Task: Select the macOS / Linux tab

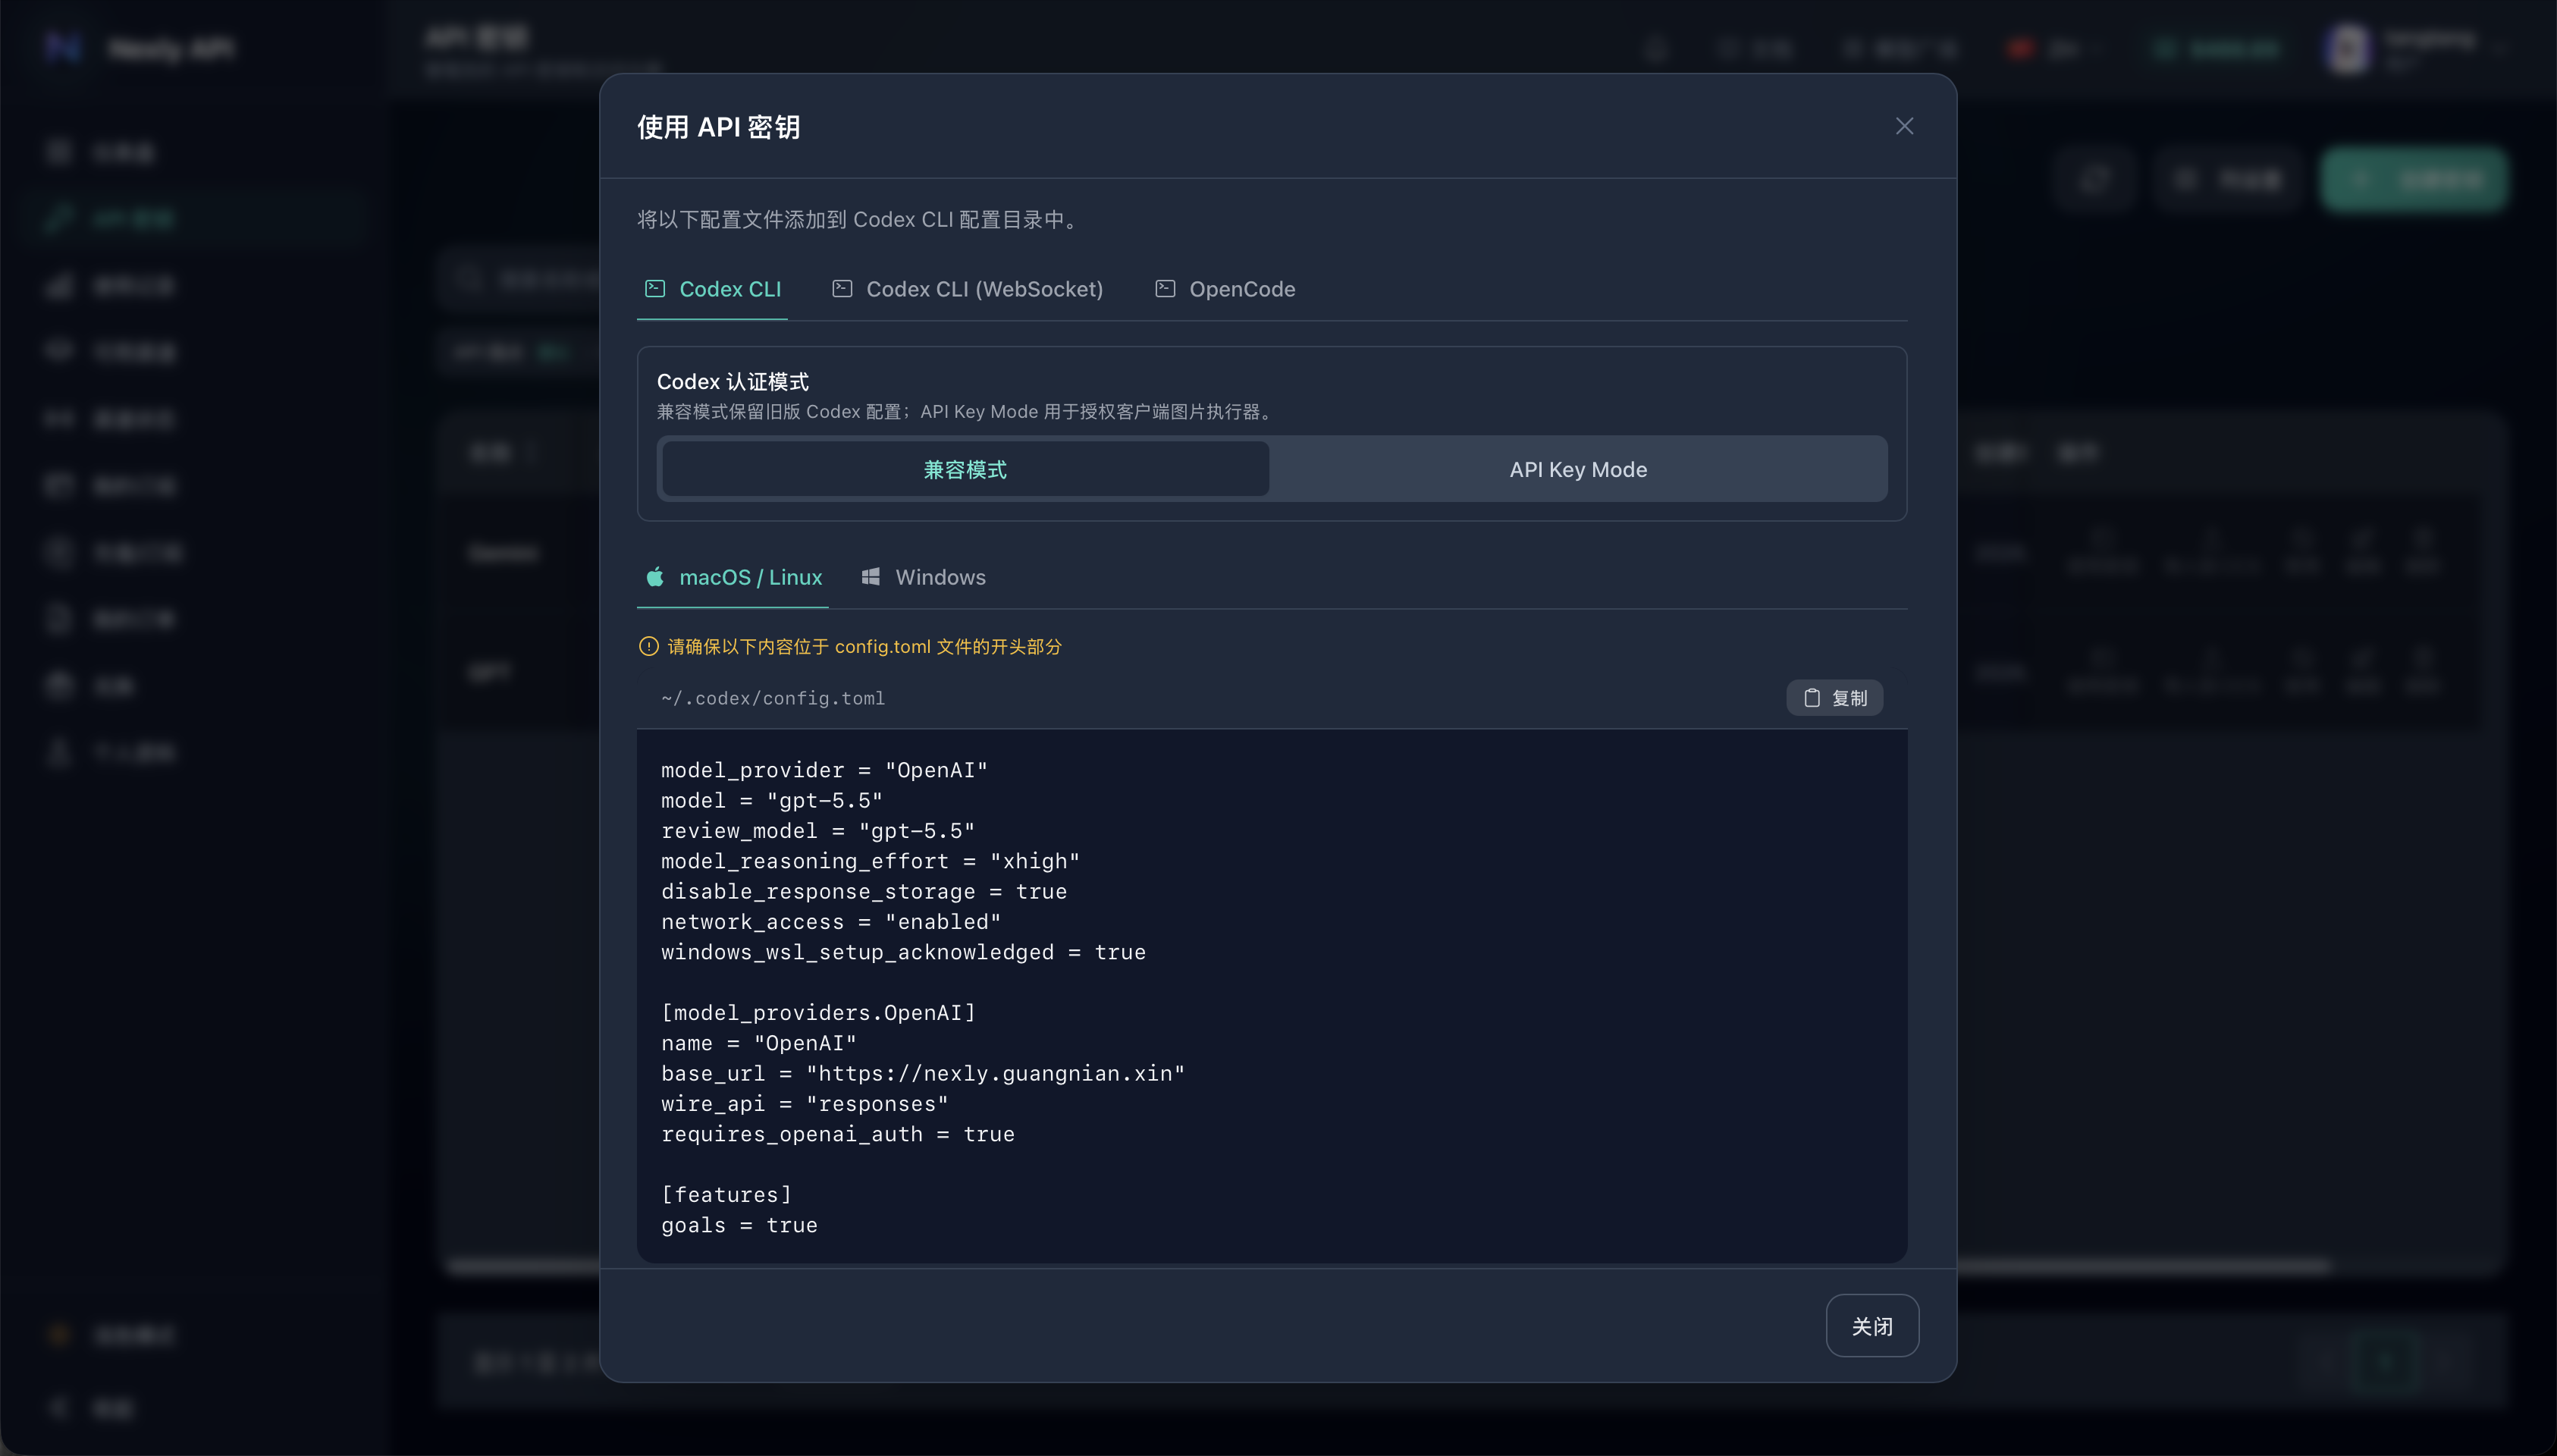Action: 733,577
